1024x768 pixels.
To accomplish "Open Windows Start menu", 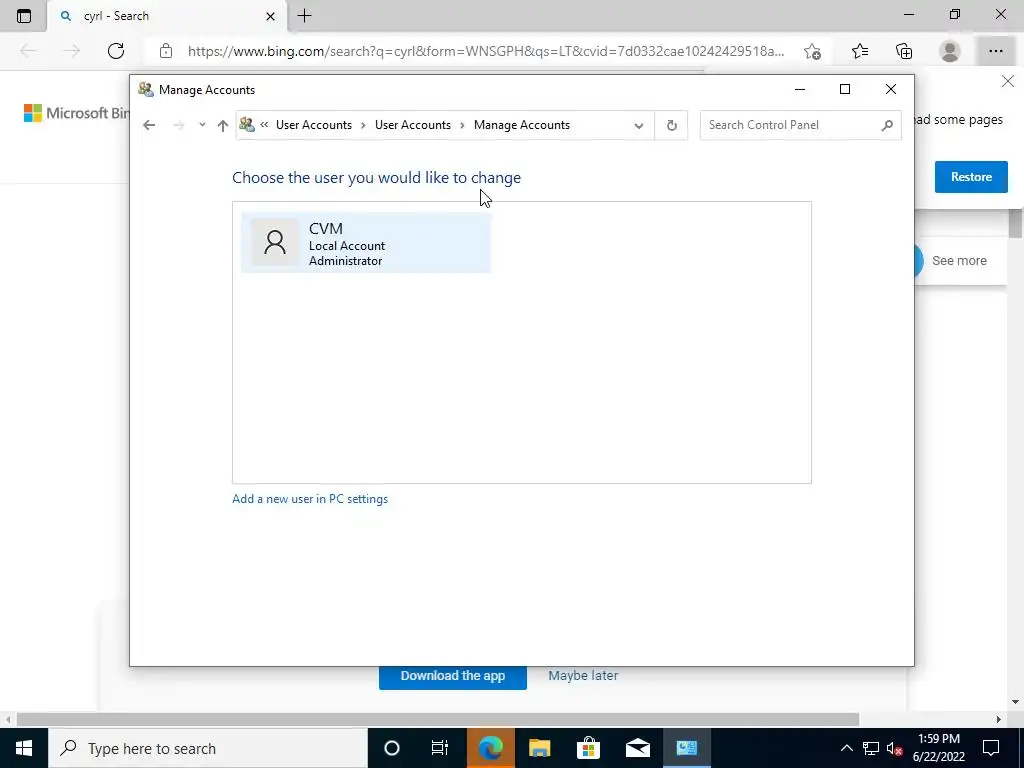I will tap(24, 748).
